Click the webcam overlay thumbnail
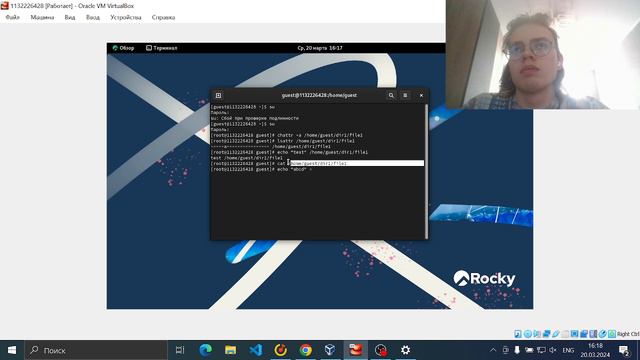 543,54
